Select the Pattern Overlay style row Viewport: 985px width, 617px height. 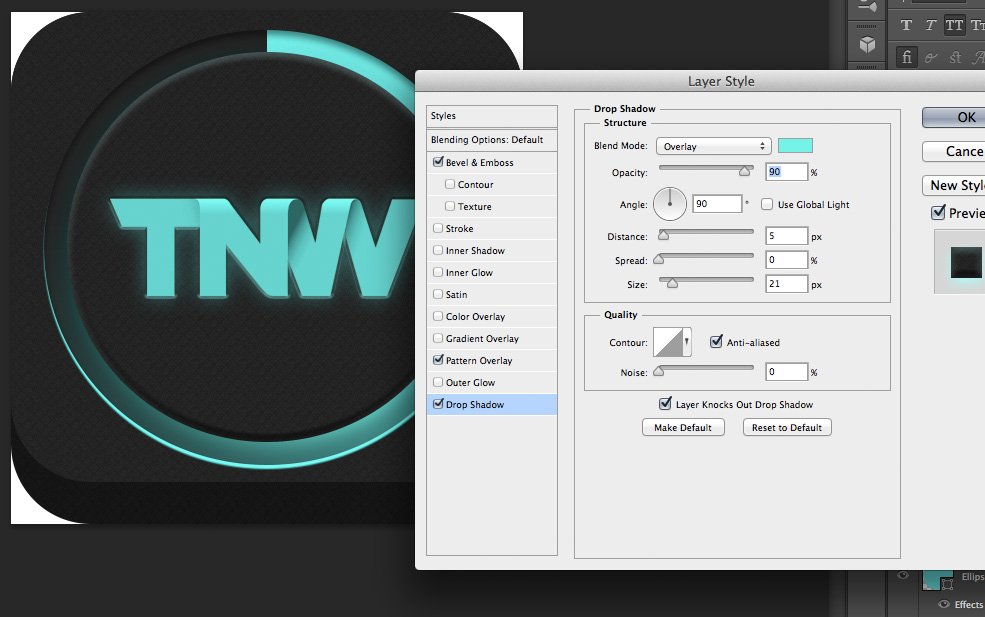coord(492,360)
